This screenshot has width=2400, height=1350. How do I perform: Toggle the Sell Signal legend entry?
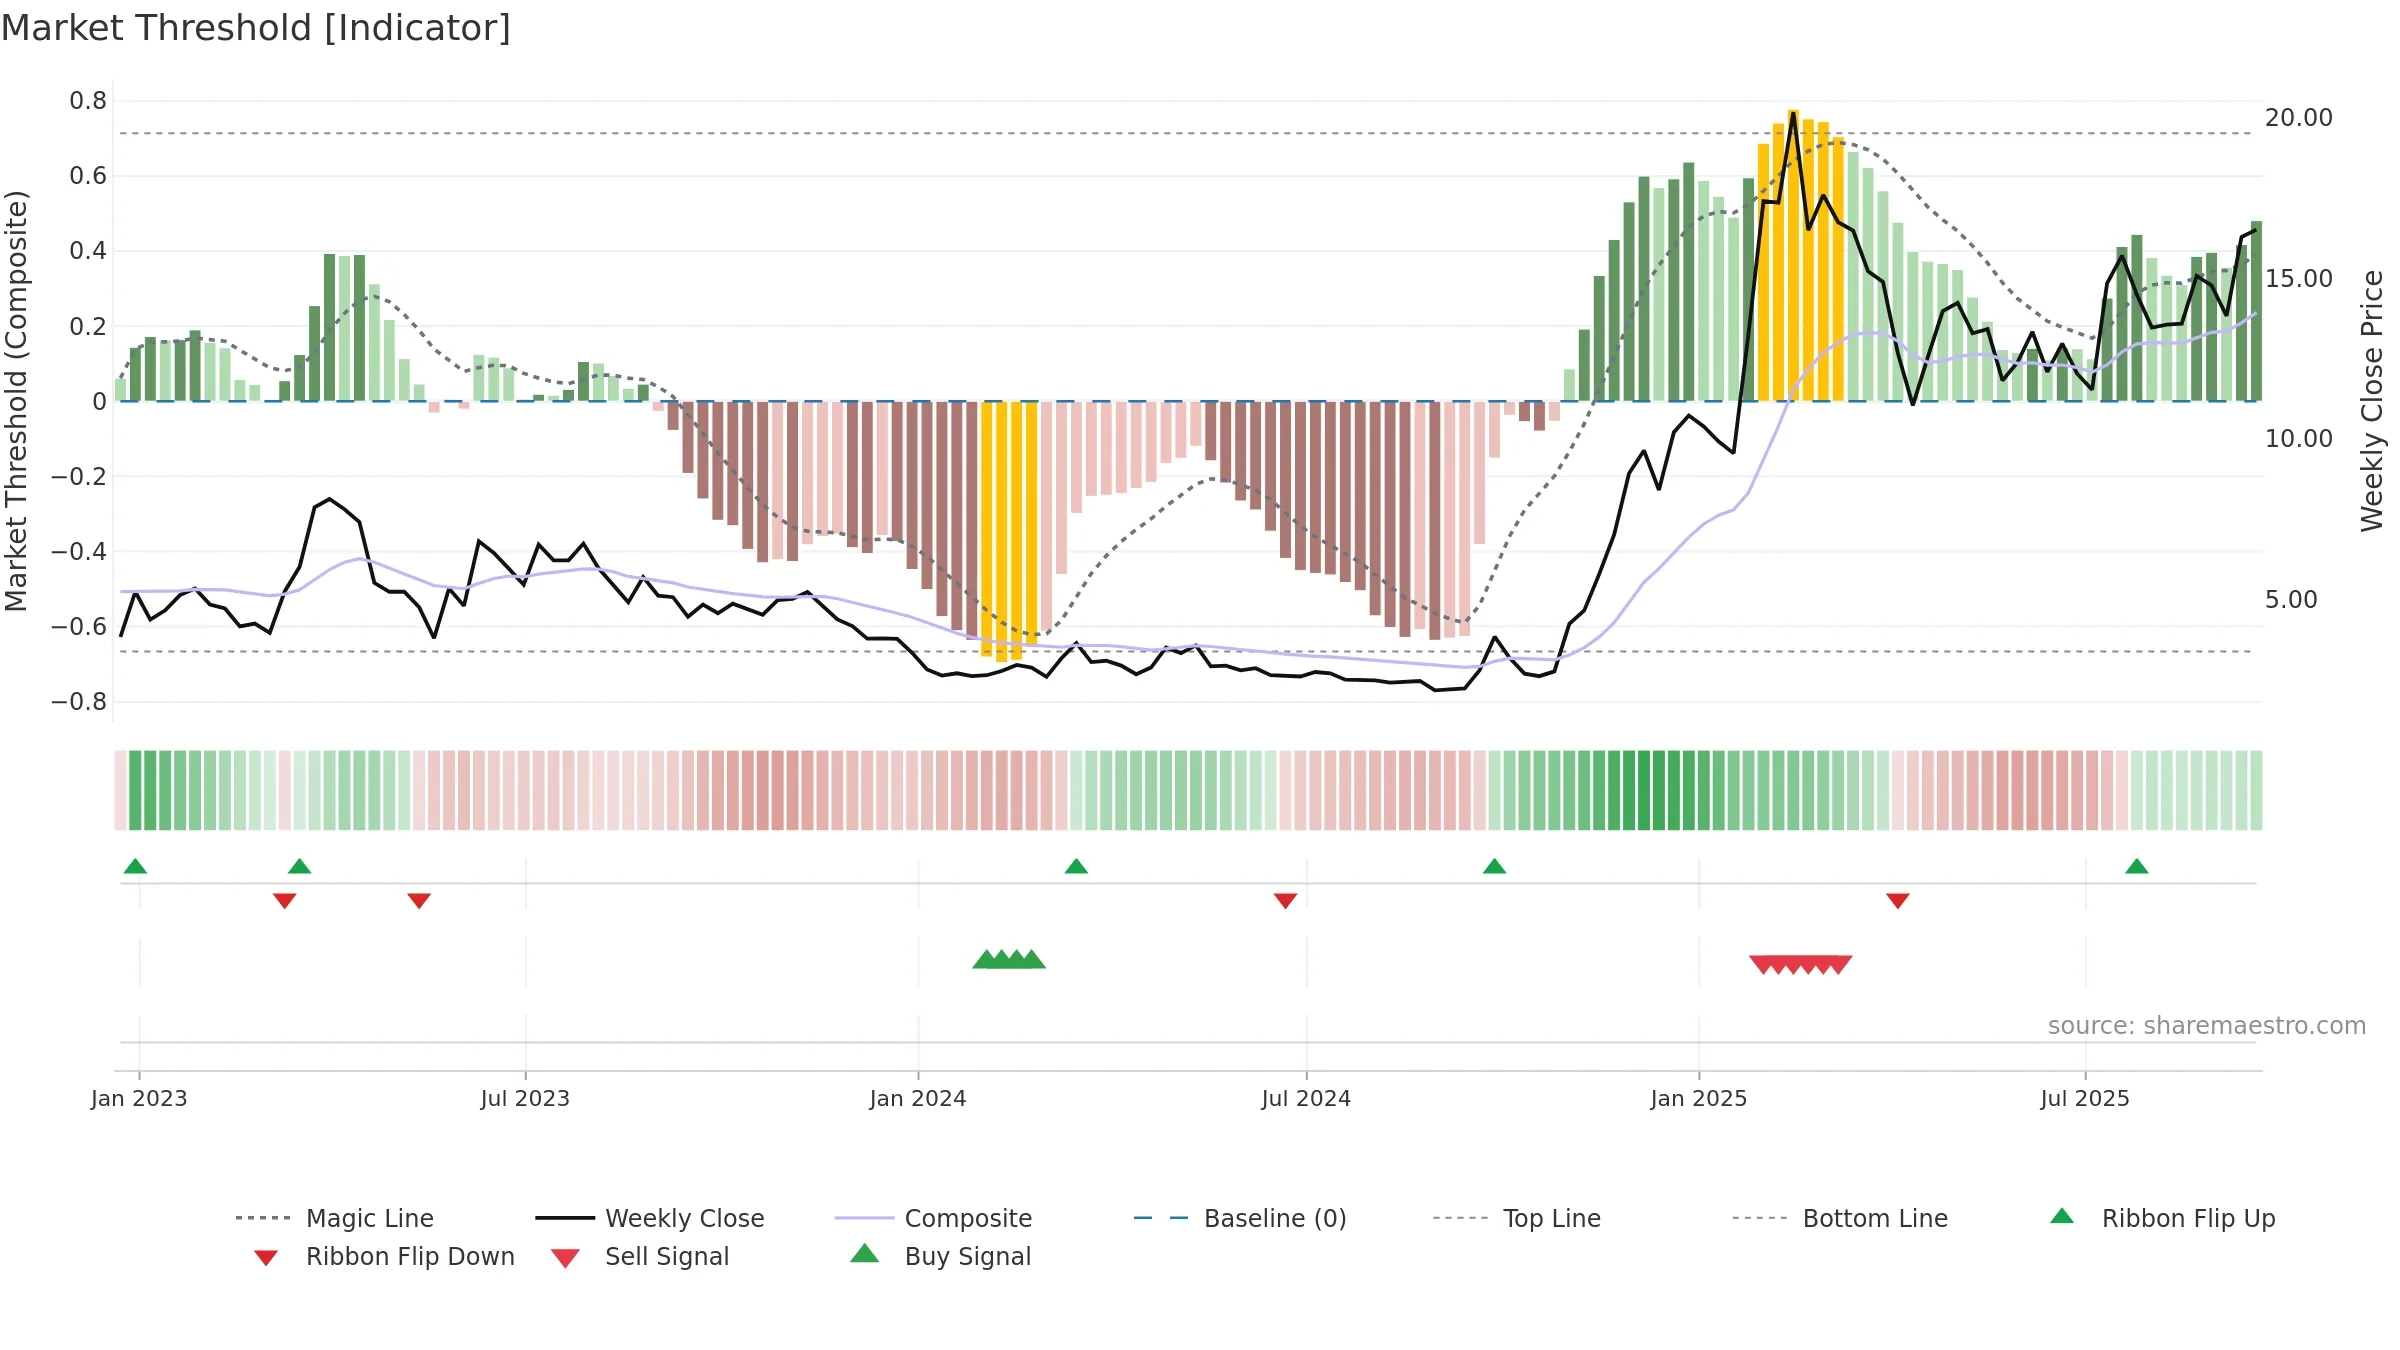pyautogui.click(x=640, y=1256)
